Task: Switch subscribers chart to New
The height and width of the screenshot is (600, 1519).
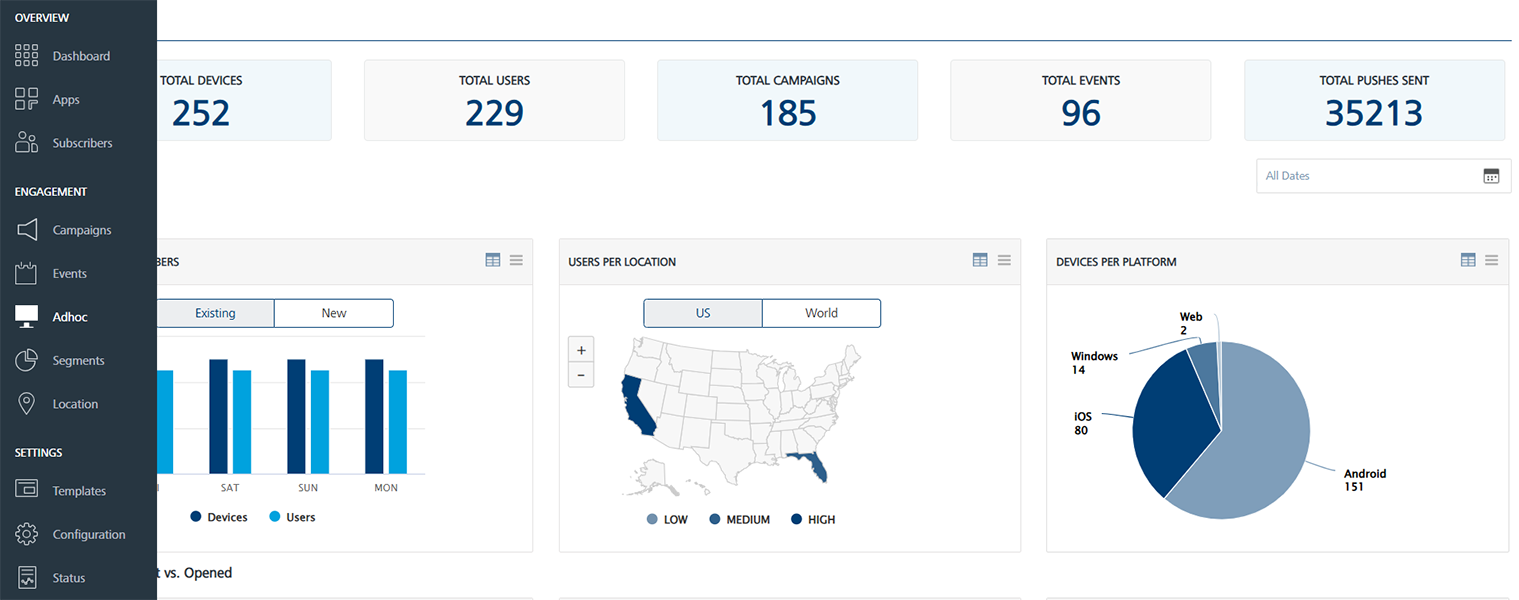Action: [x=334, y=313]
